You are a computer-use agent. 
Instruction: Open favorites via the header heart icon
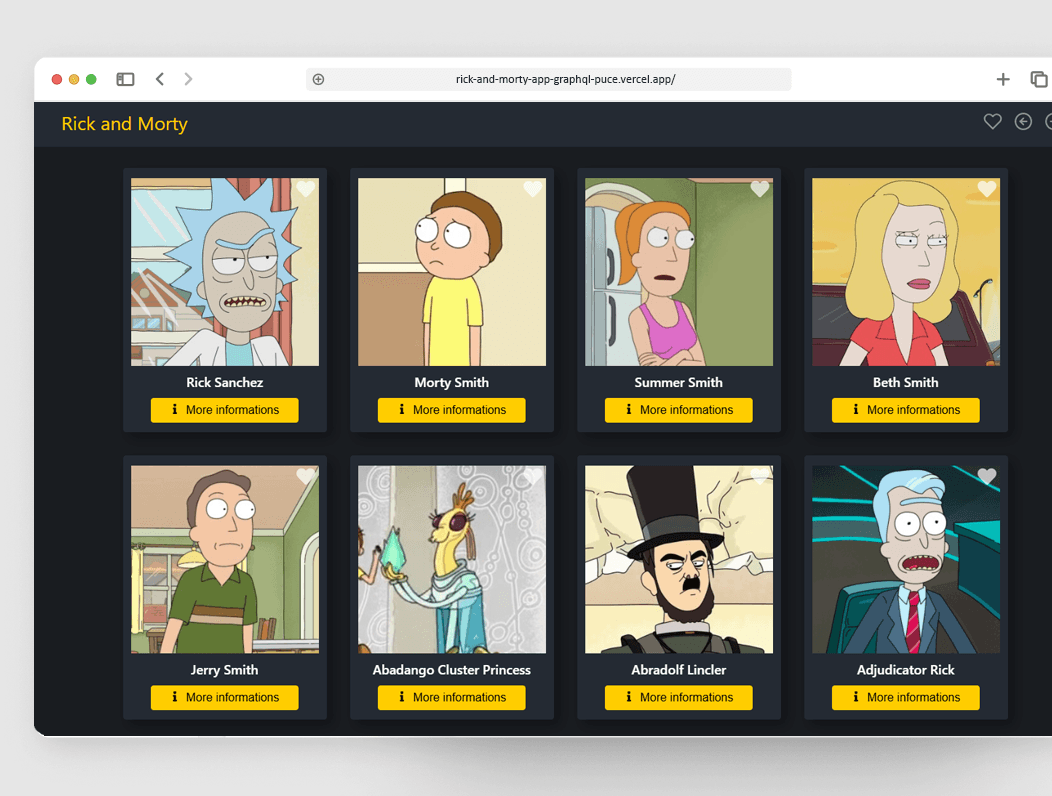tap(992, 121)
